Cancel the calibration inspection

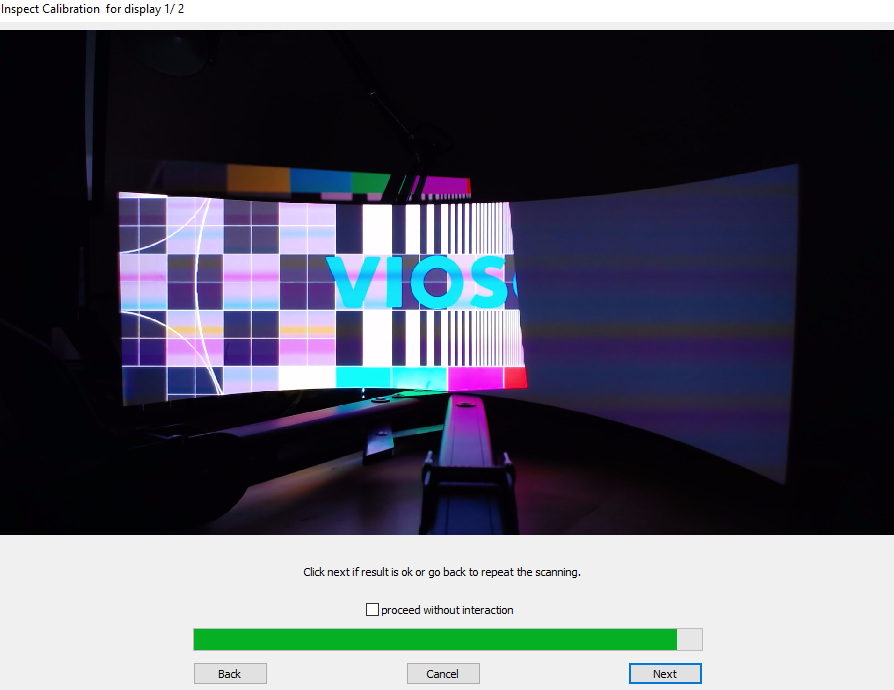(x=443, y=674)
